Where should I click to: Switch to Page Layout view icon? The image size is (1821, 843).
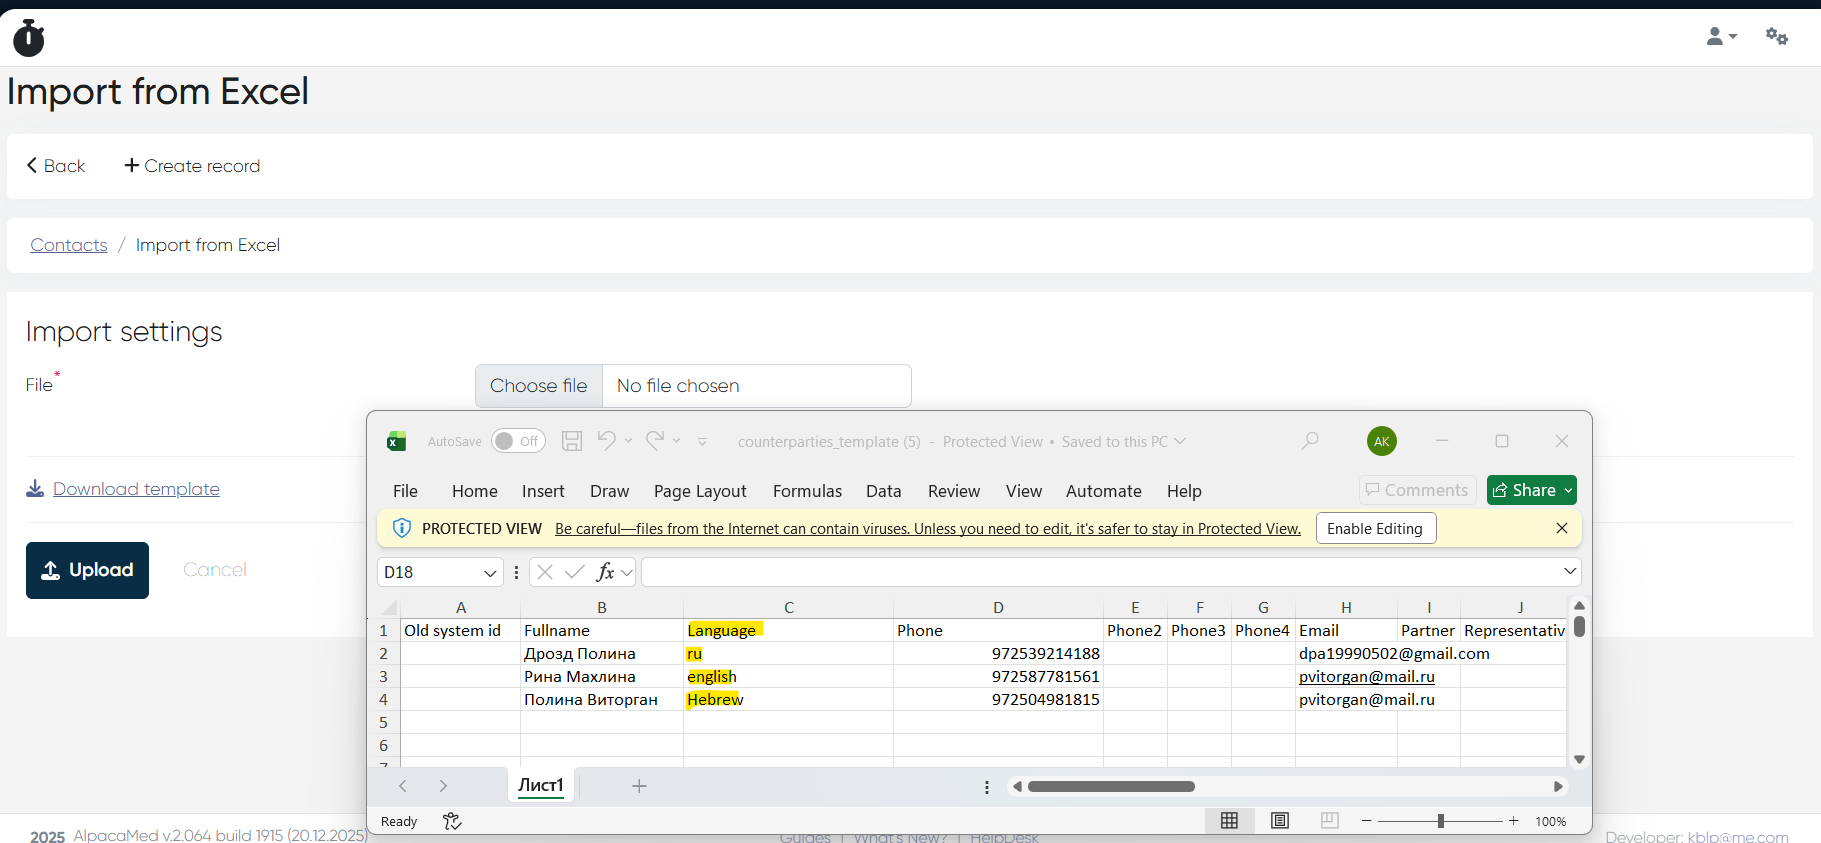coord(1279,821)
